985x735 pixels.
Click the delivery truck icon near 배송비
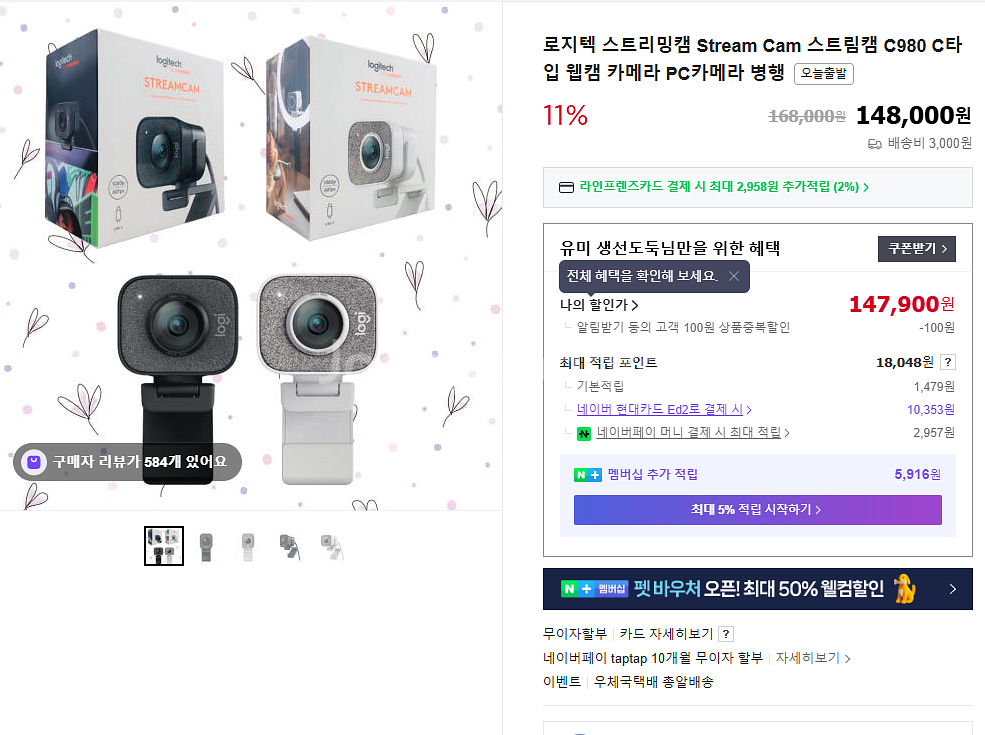(874, 144)
